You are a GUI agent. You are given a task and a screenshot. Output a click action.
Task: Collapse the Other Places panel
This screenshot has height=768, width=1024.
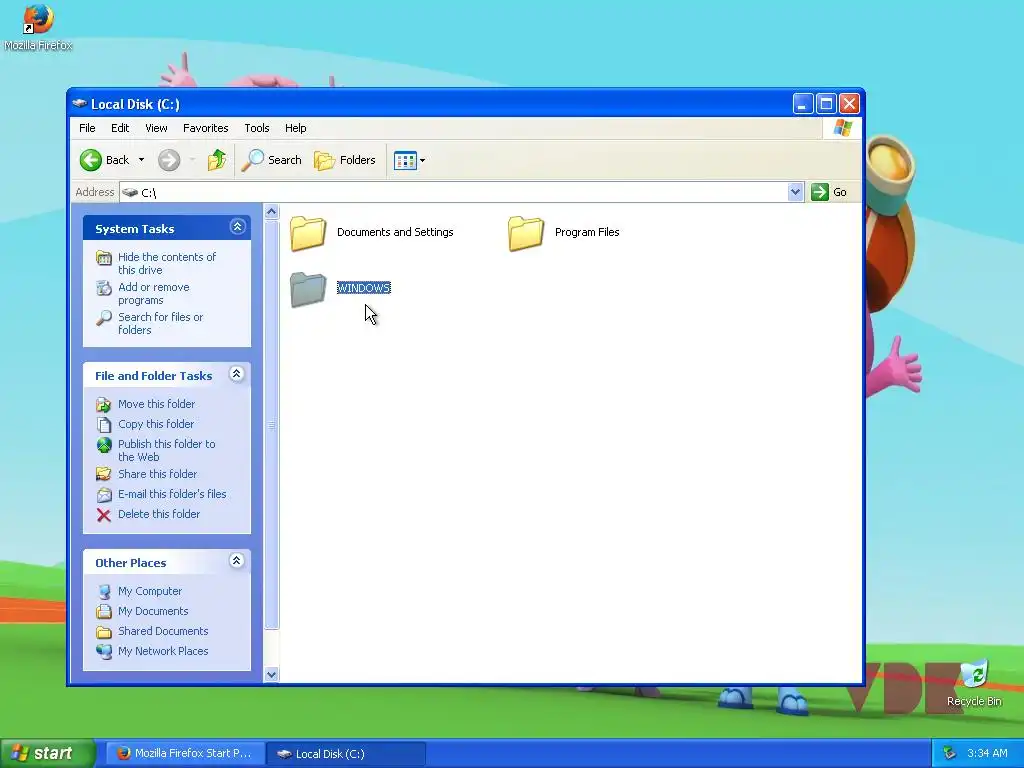pos(236,560)
